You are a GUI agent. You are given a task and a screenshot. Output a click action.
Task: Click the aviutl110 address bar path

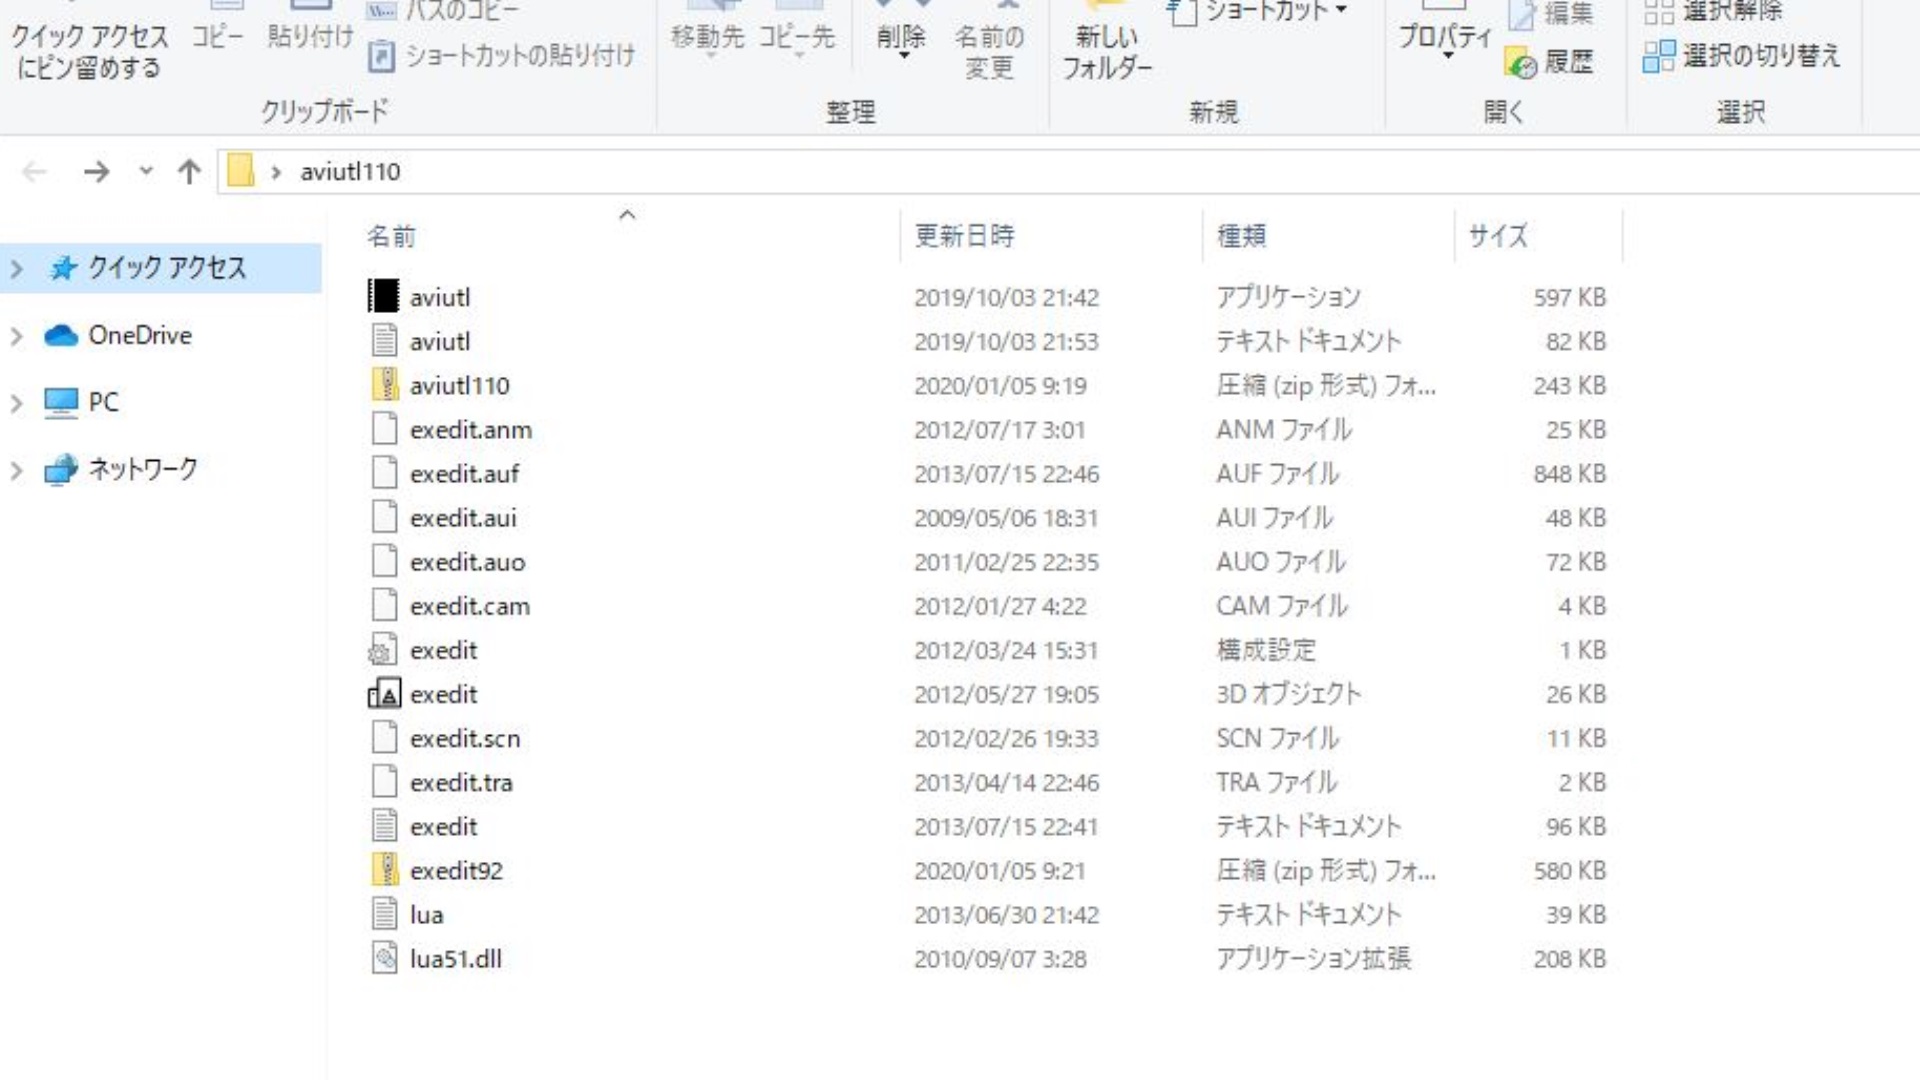point(348,171)
